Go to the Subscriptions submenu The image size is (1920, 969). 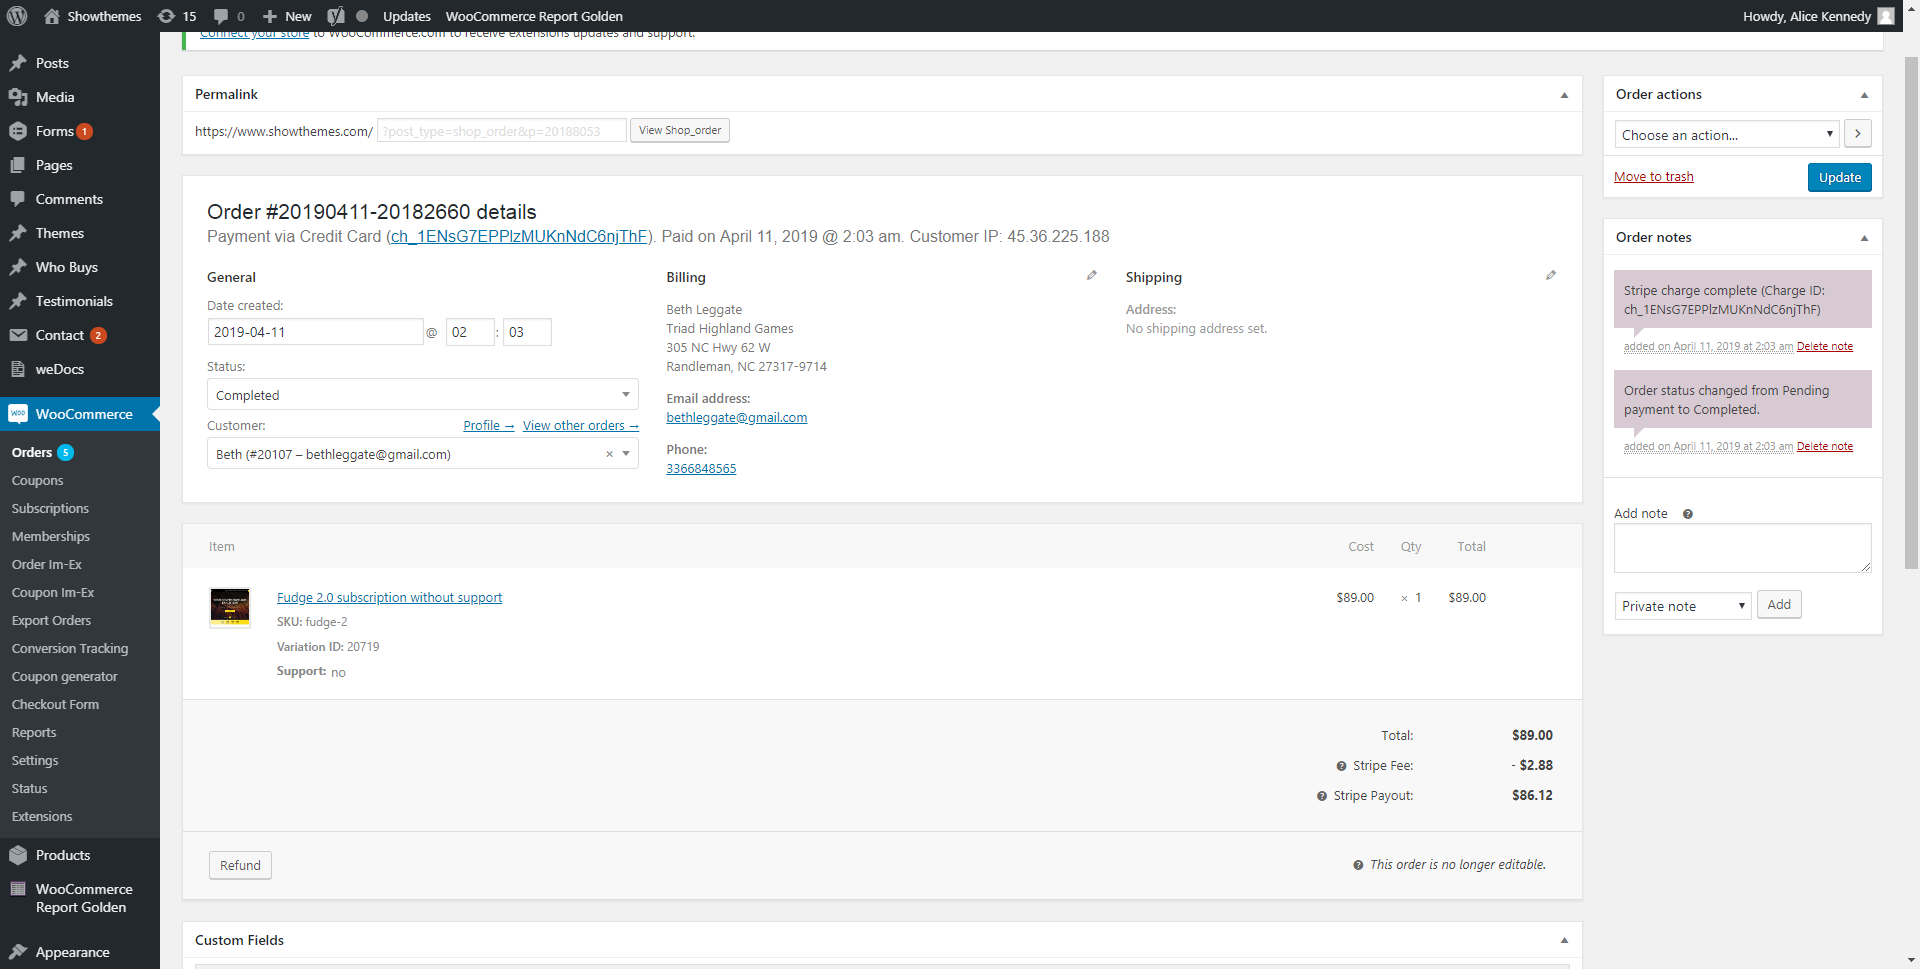pos(50,509)
